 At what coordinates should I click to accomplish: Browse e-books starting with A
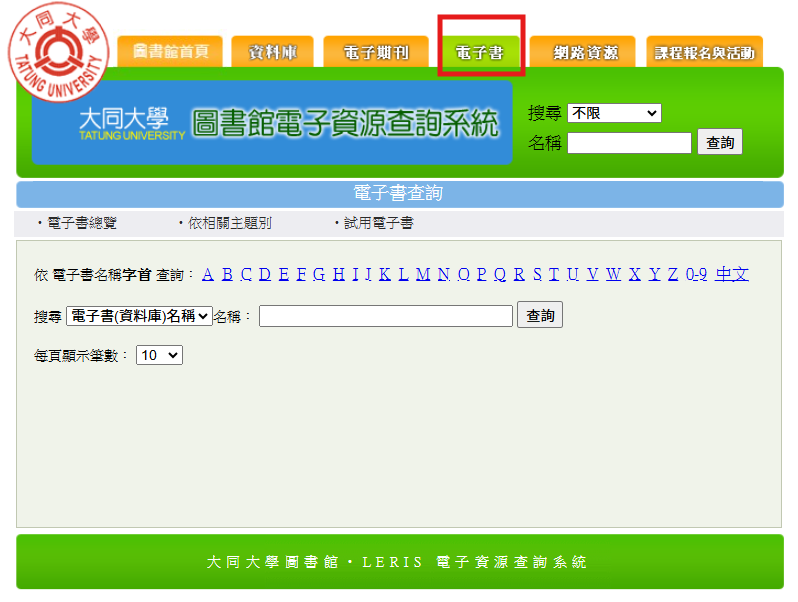[x=207, y=274]
